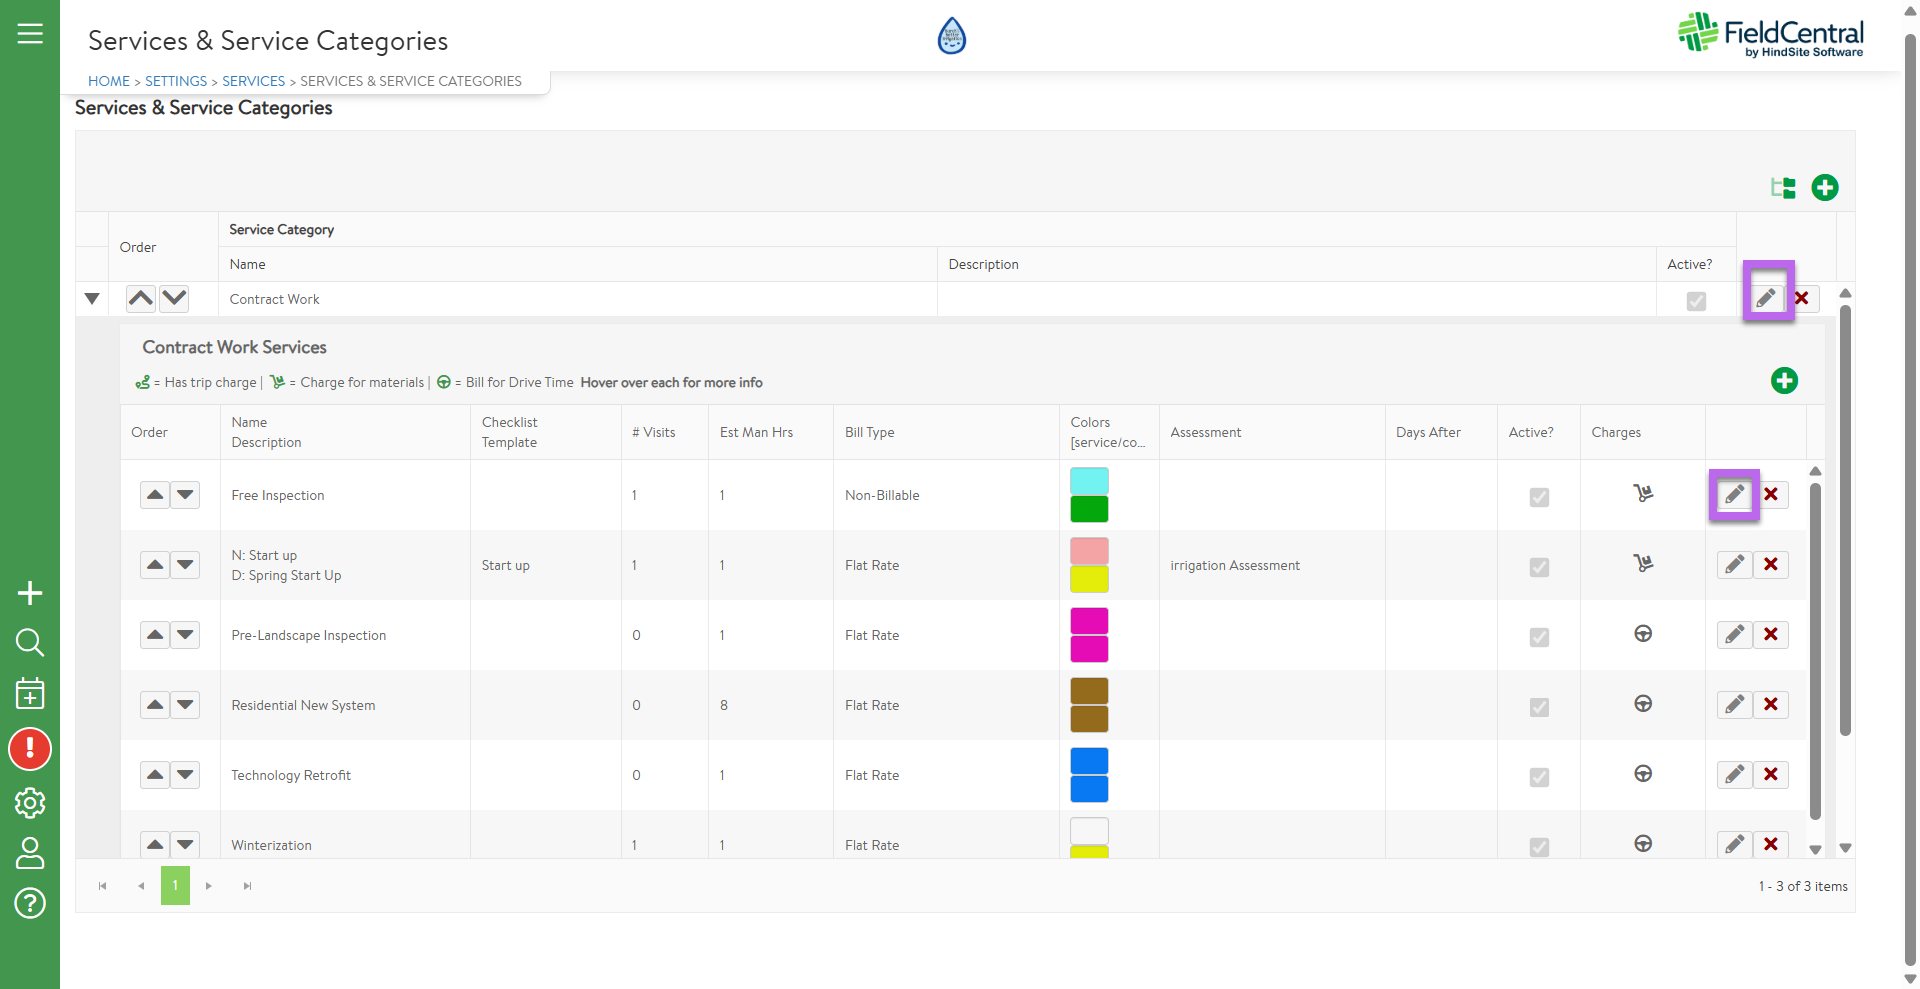Delete the Free Inspection service
The height and width of the screenshot is (989, 1920).
1771,495
